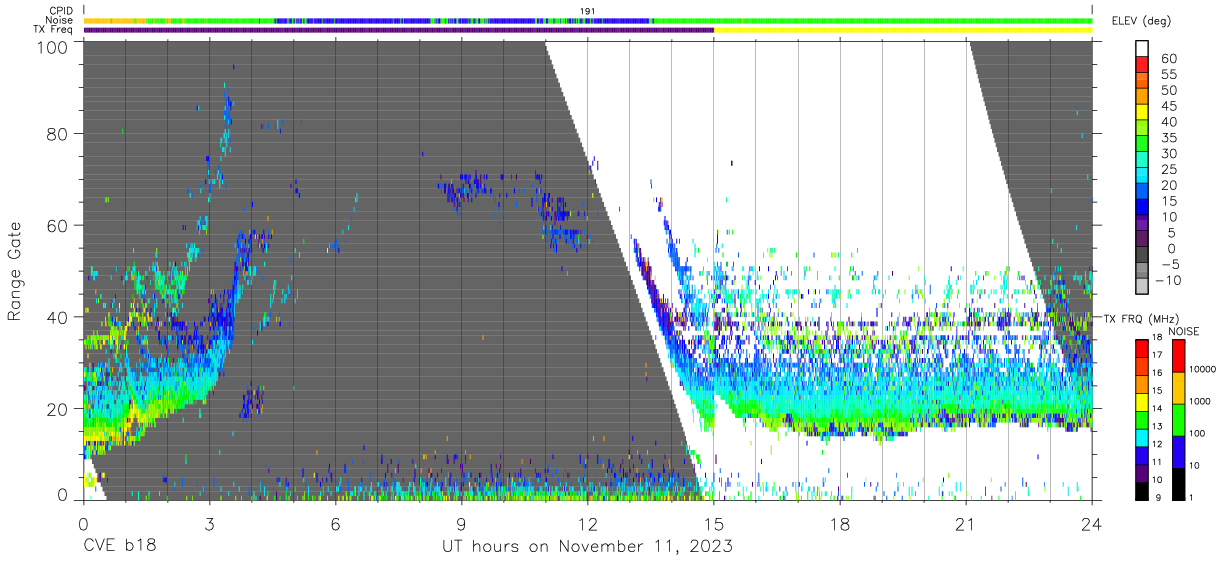This screenshot has width=1228, height=567.
Task: Click the purple segment of TX Freq bar
Action: pos(399,30)
